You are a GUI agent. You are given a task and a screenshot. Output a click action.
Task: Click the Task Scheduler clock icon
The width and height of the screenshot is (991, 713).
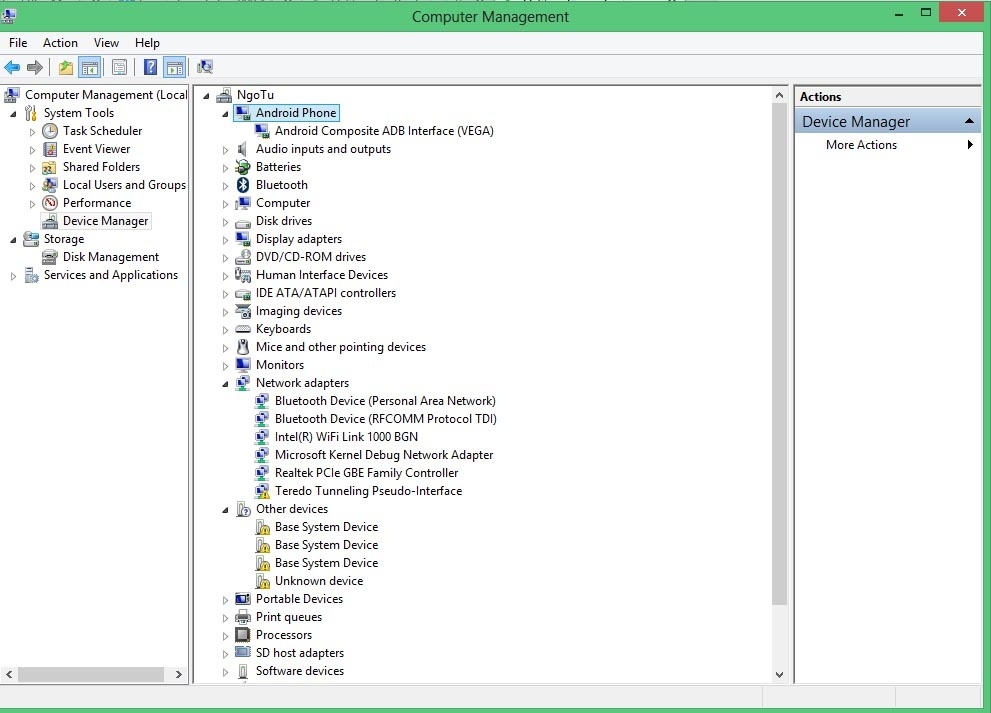50,131
